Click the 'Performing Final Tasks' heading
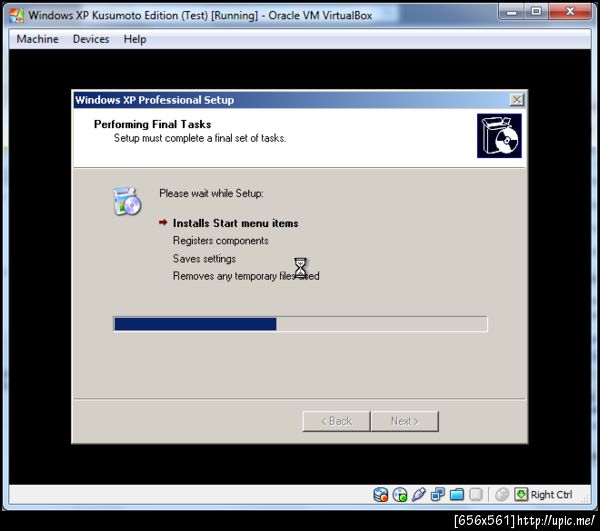 (152, 124)
